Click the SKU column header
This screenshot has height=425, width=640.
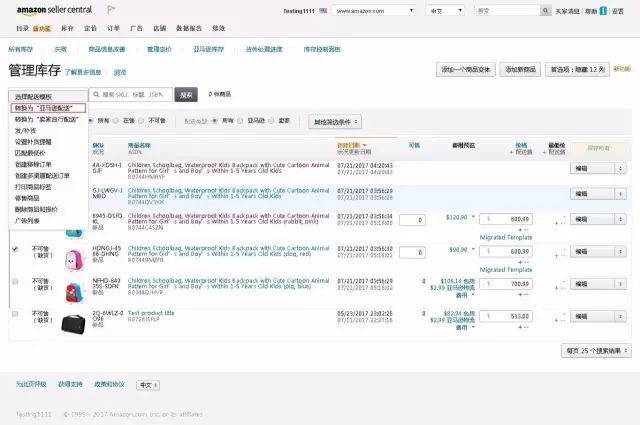(x=98, y=145)
